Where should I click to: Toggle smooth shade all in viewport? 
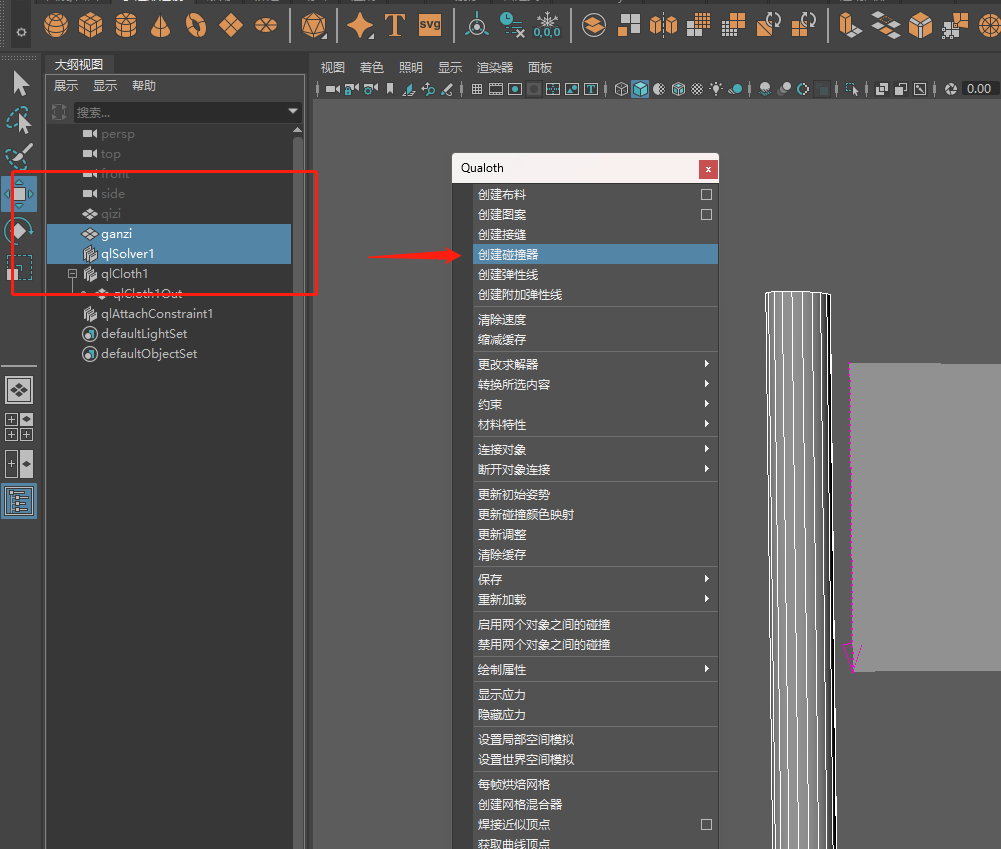(x=640, y=89)
